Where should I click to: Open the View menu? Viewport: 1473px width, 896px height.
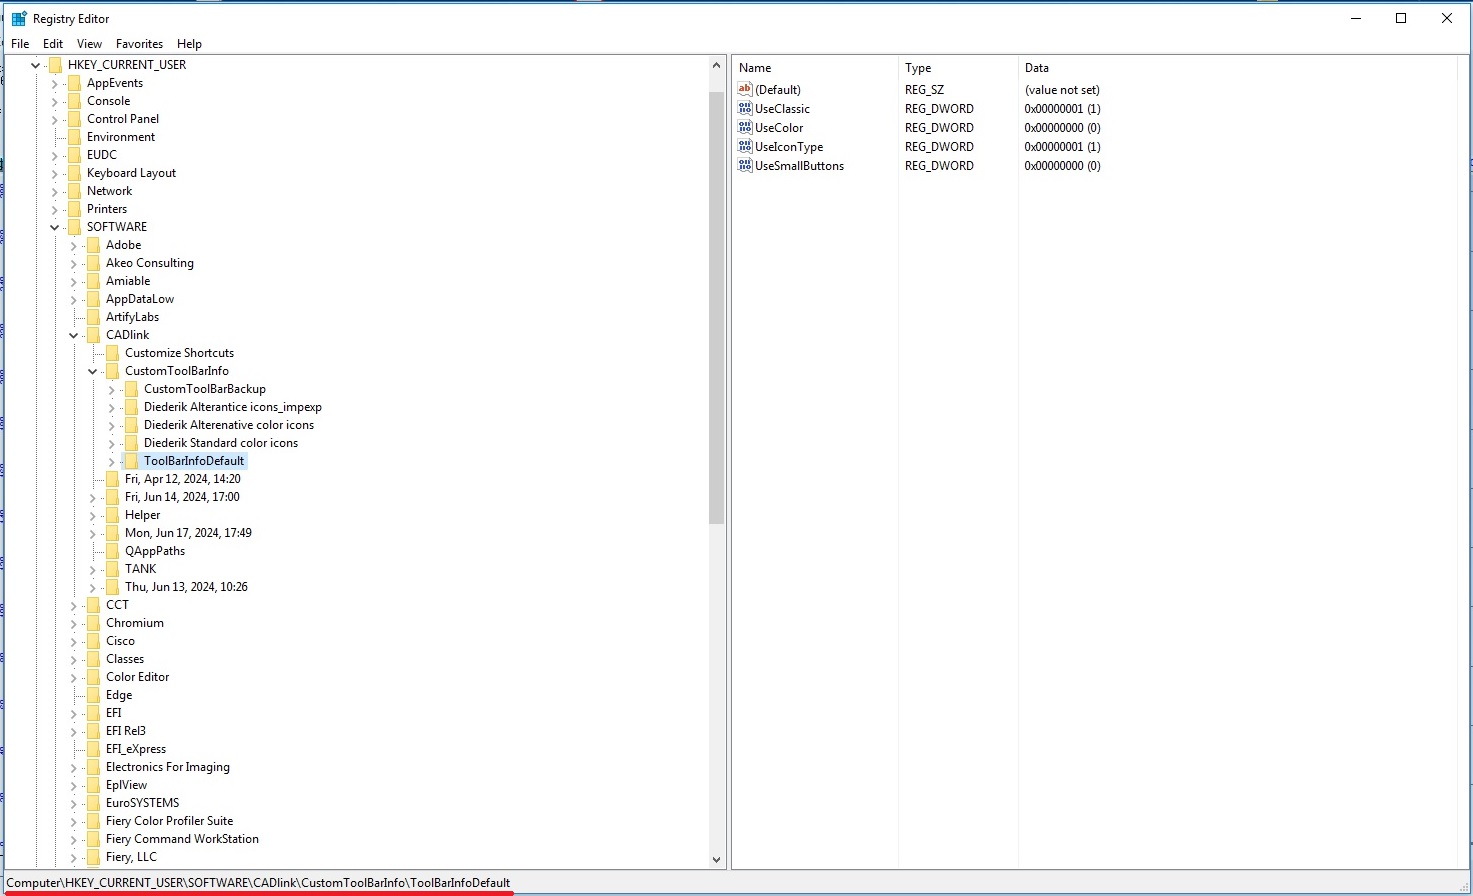click(90, 44)
